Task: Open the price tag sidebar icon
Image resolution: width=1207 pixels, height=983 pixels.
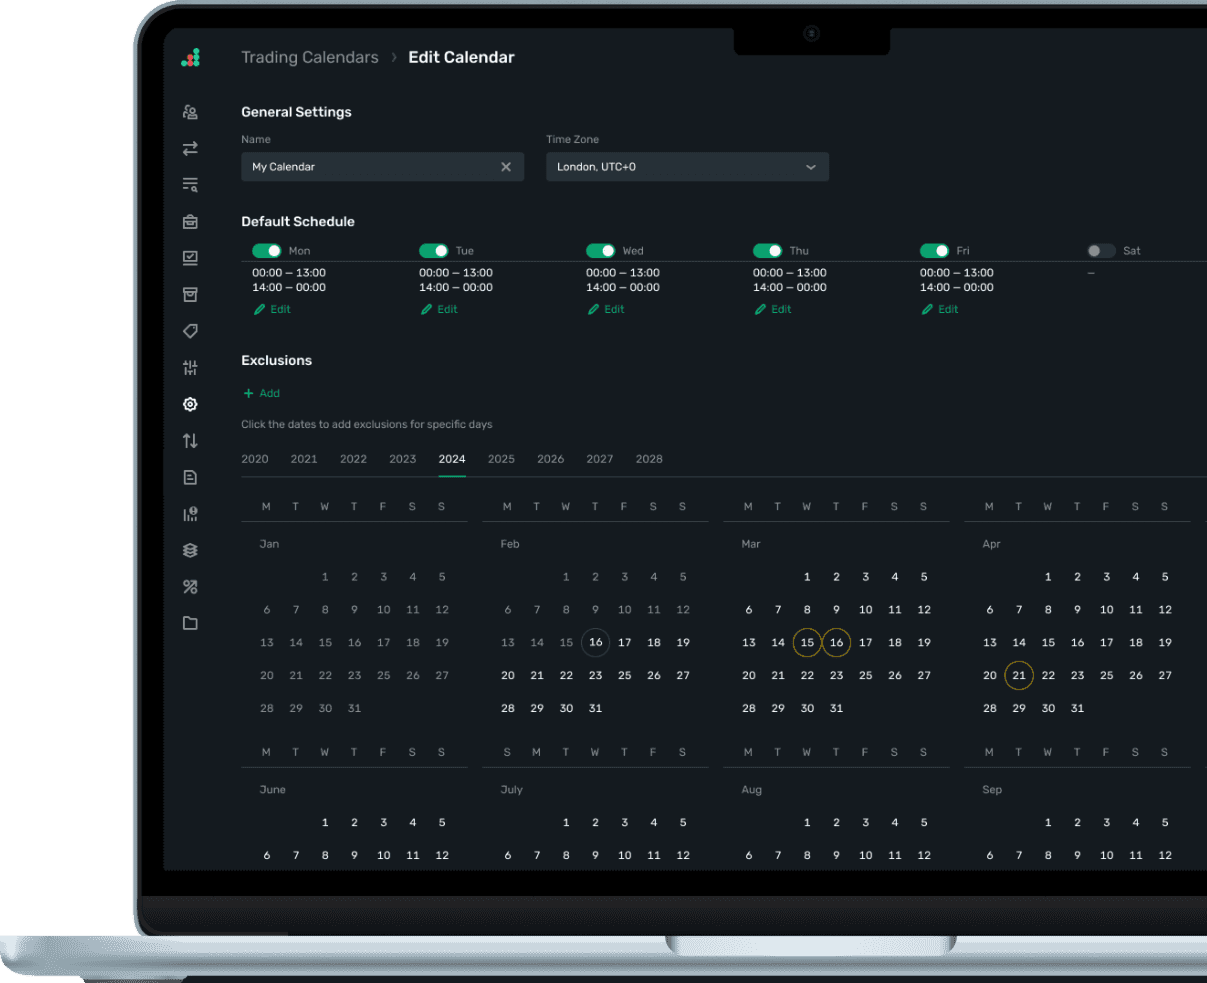Action: 190,331
